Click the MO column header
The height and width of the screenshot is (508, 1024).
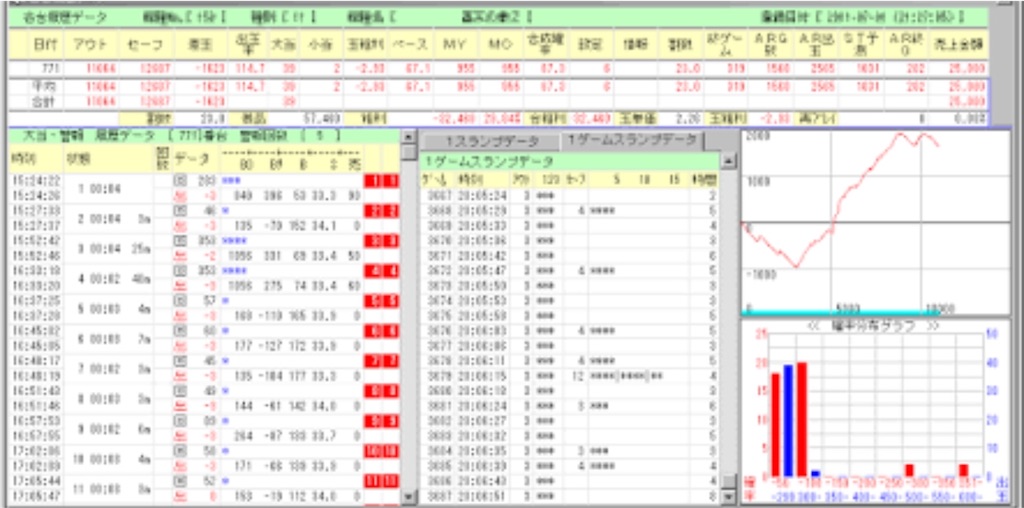coord(500,44)
